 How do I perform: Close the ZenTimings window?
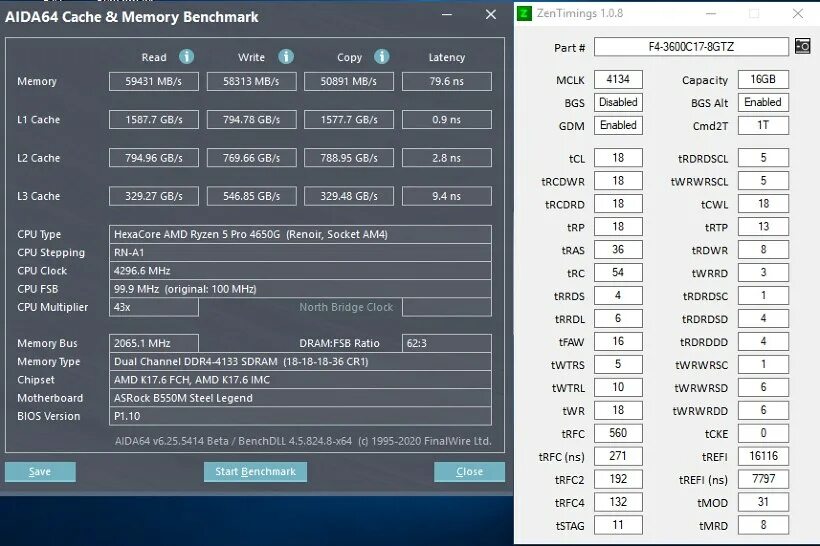798,14
